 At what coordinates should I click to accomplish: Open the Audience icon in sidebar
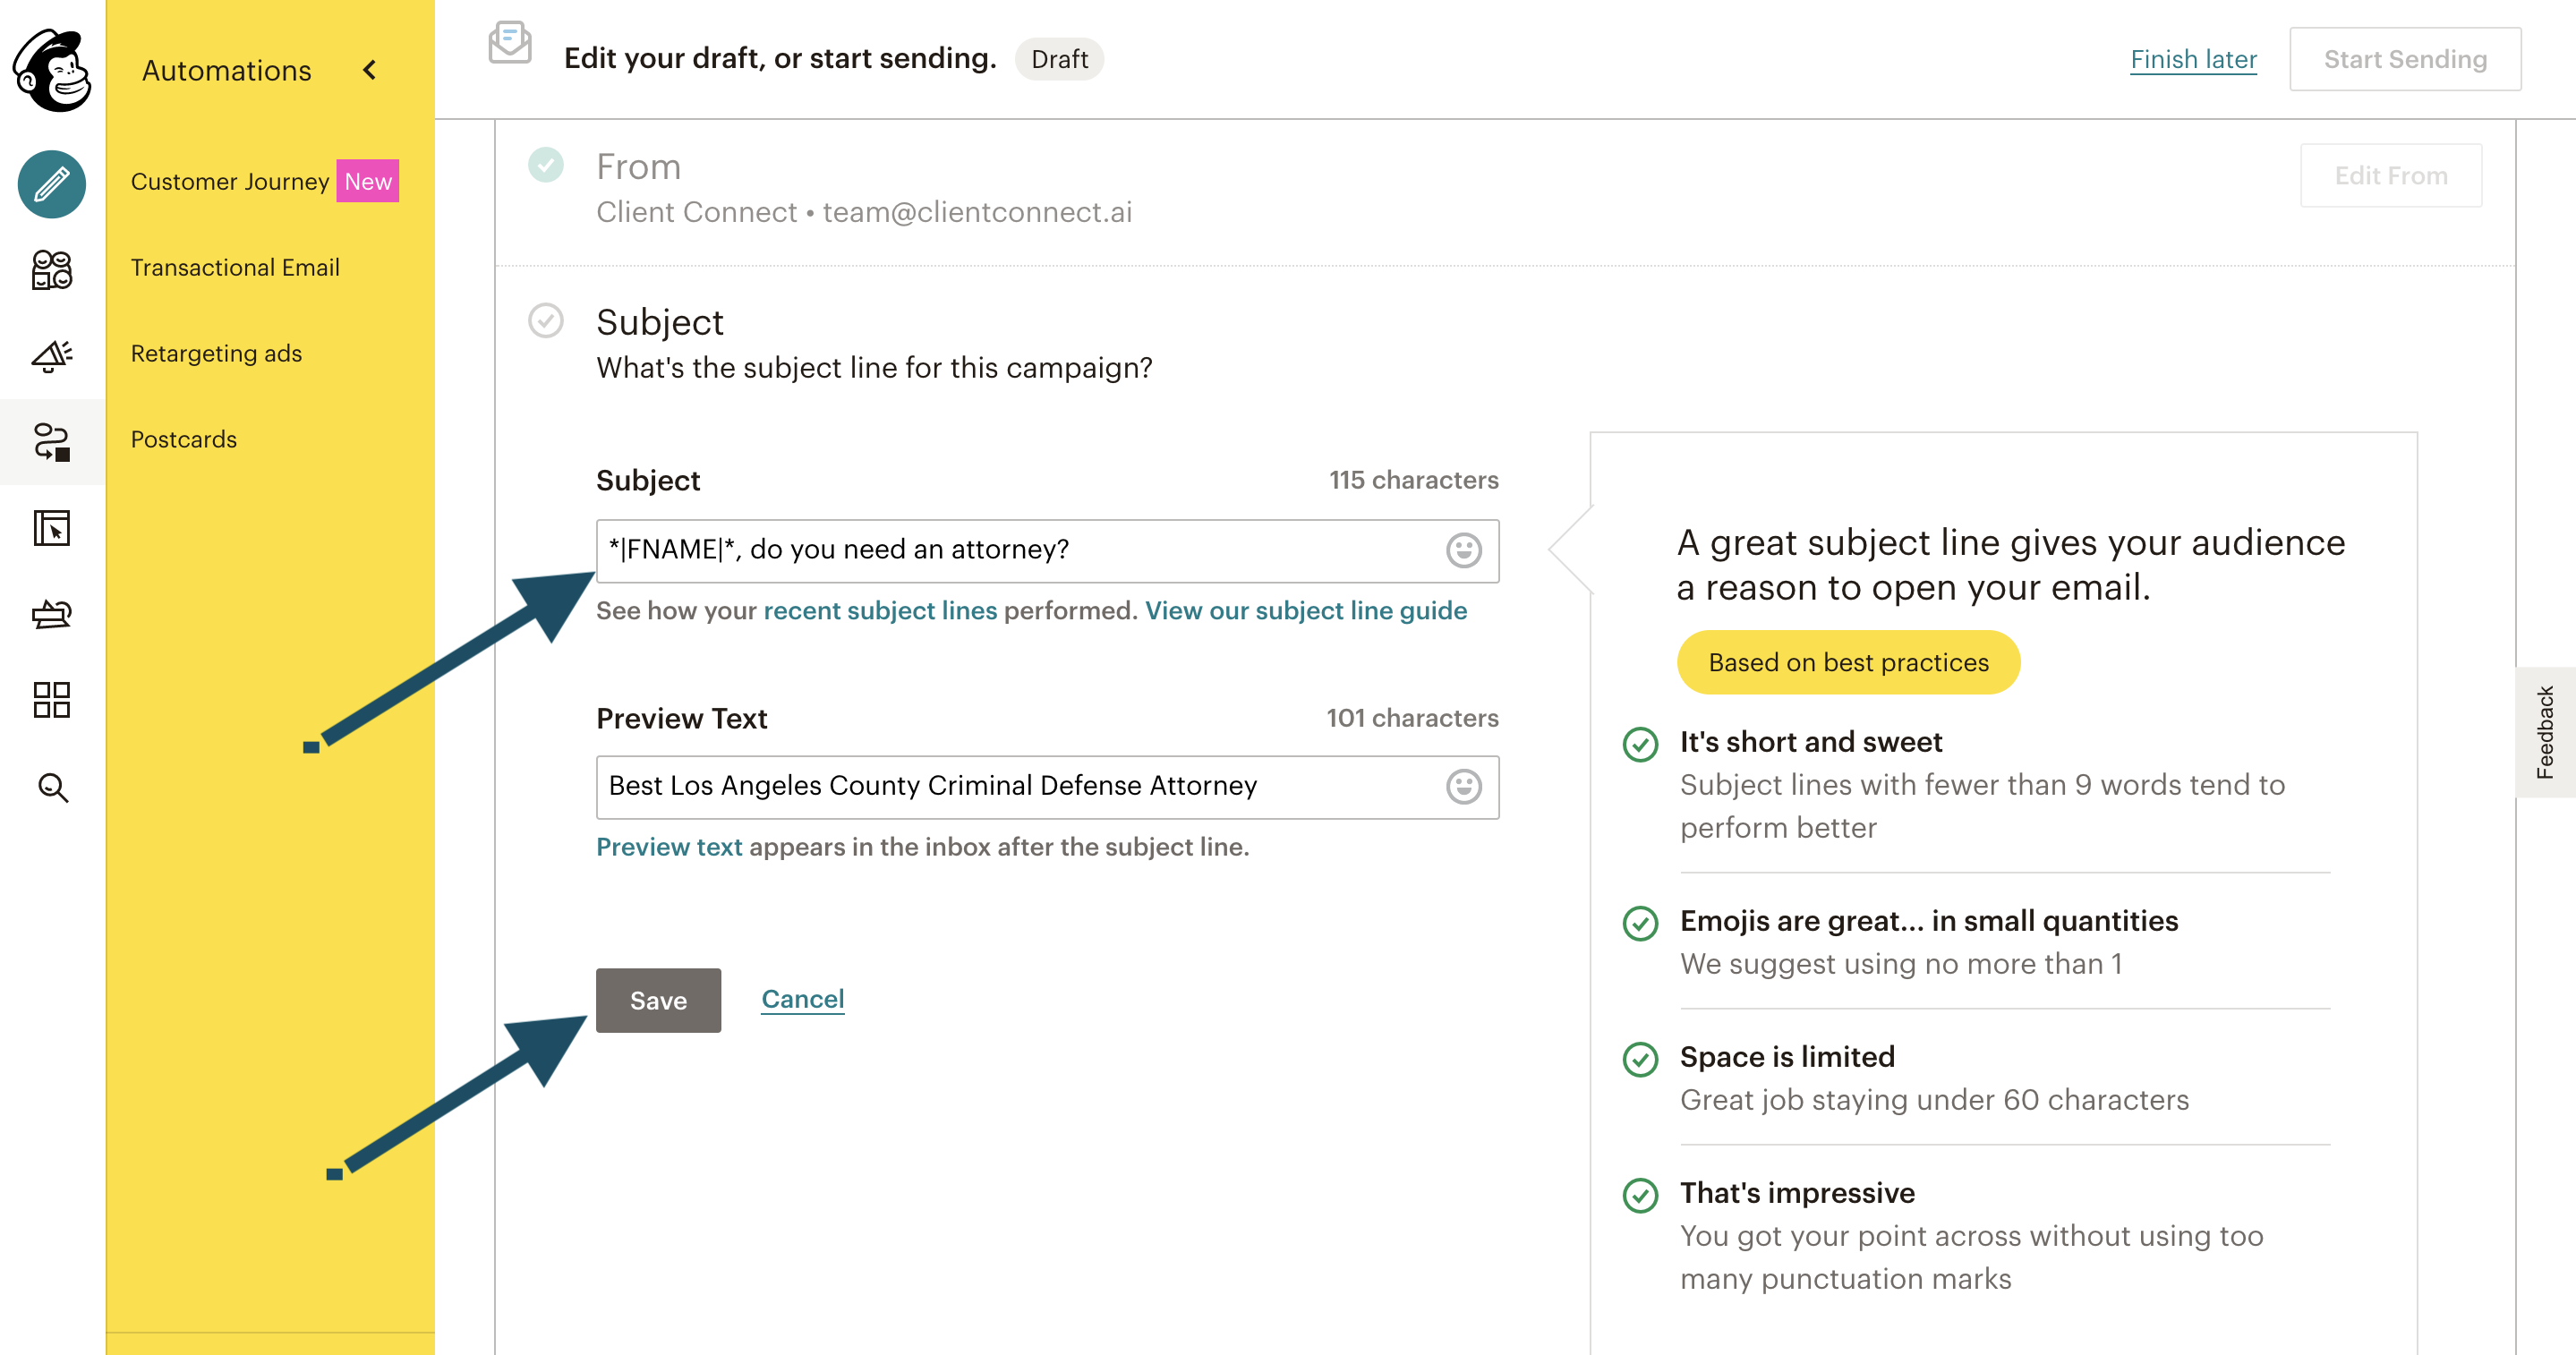coord(52,270)
